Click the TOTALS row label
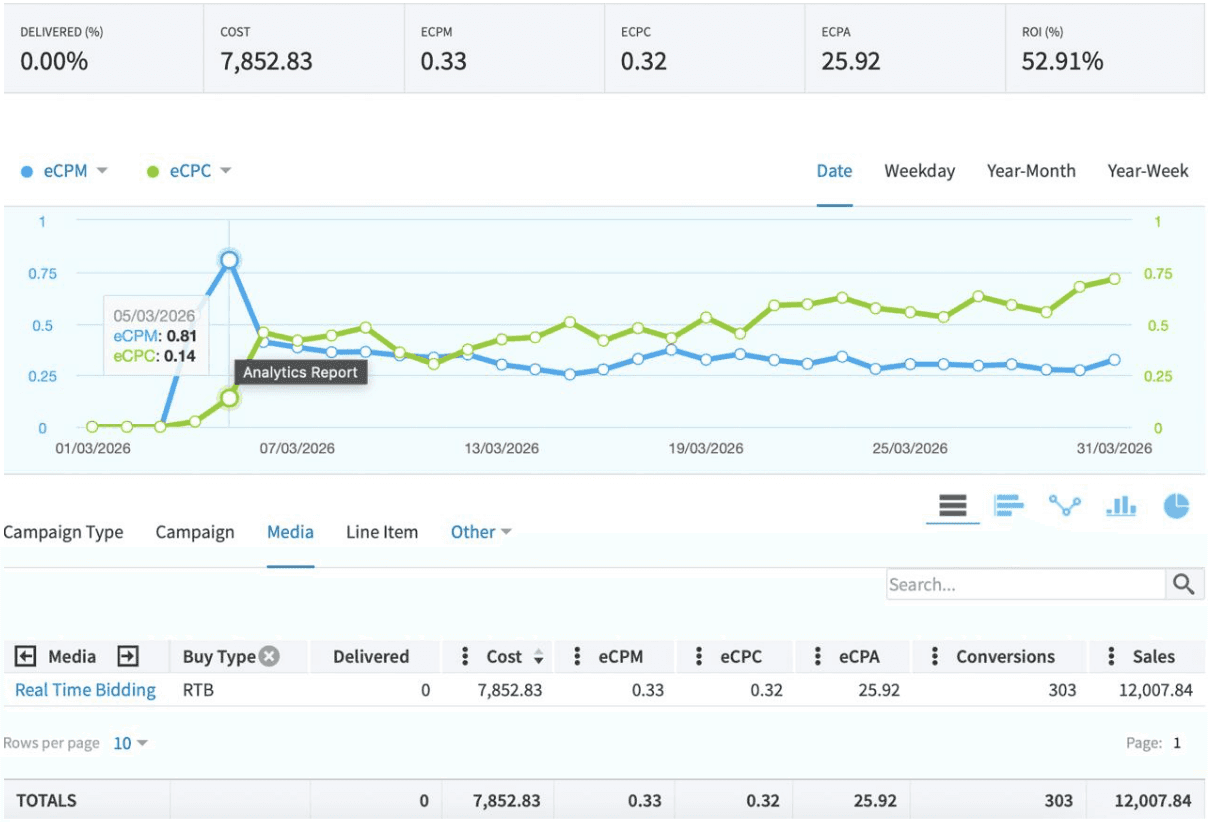The height and width of the screenshot is (822, 1208). (x=46, y=801)
